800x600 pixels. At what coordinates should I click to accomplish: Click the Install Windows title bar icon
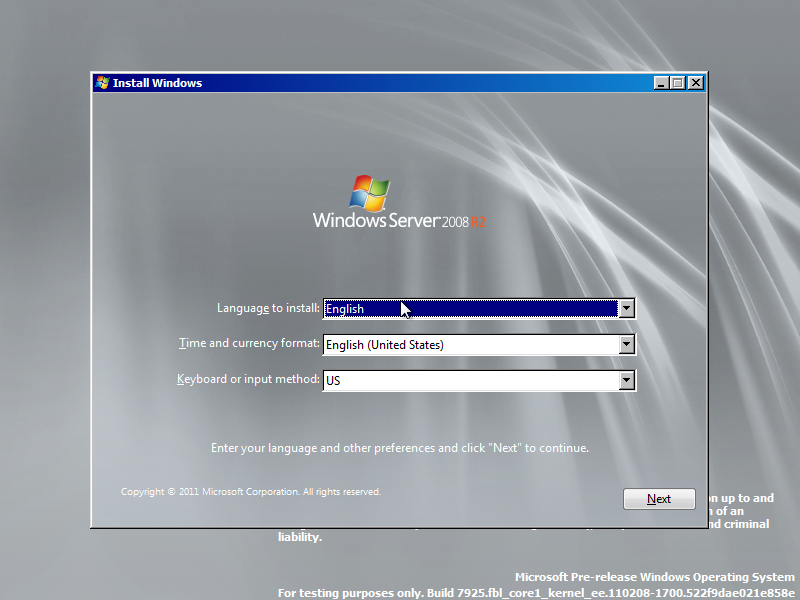102,83
